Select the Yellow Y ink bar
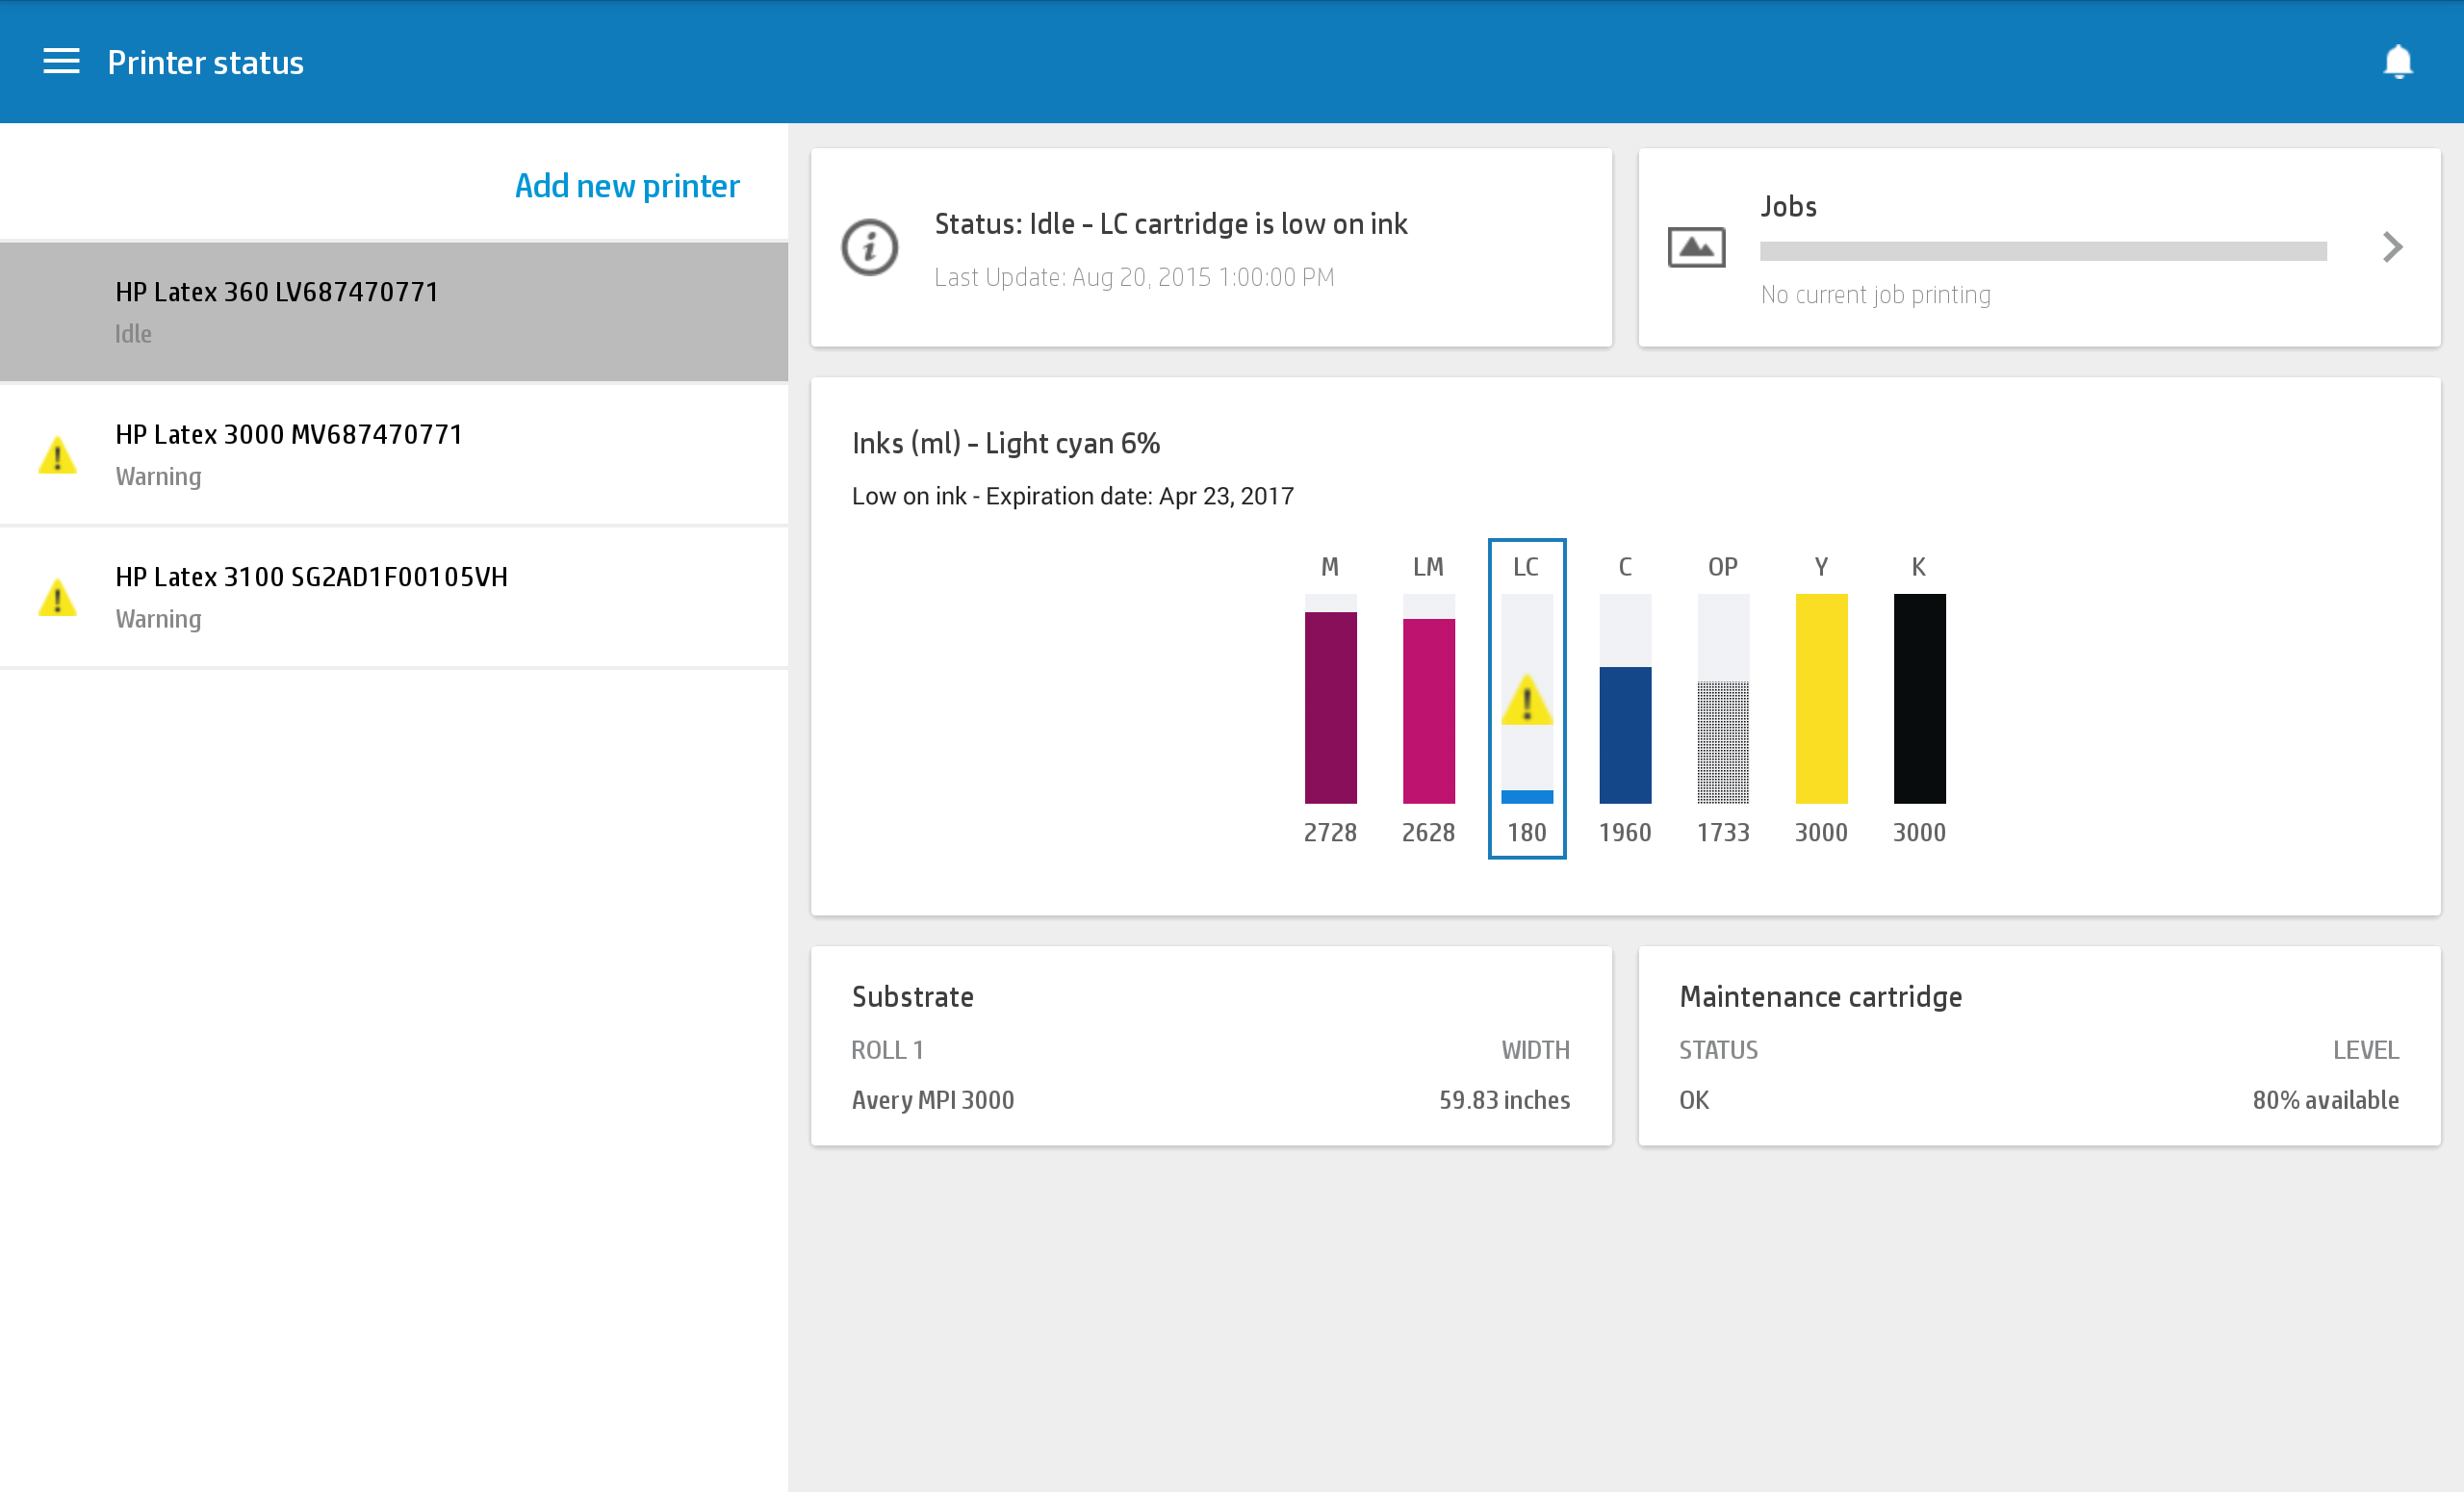The width and height of the screenshot is (2464, 1492). [x=1821, y=698]
